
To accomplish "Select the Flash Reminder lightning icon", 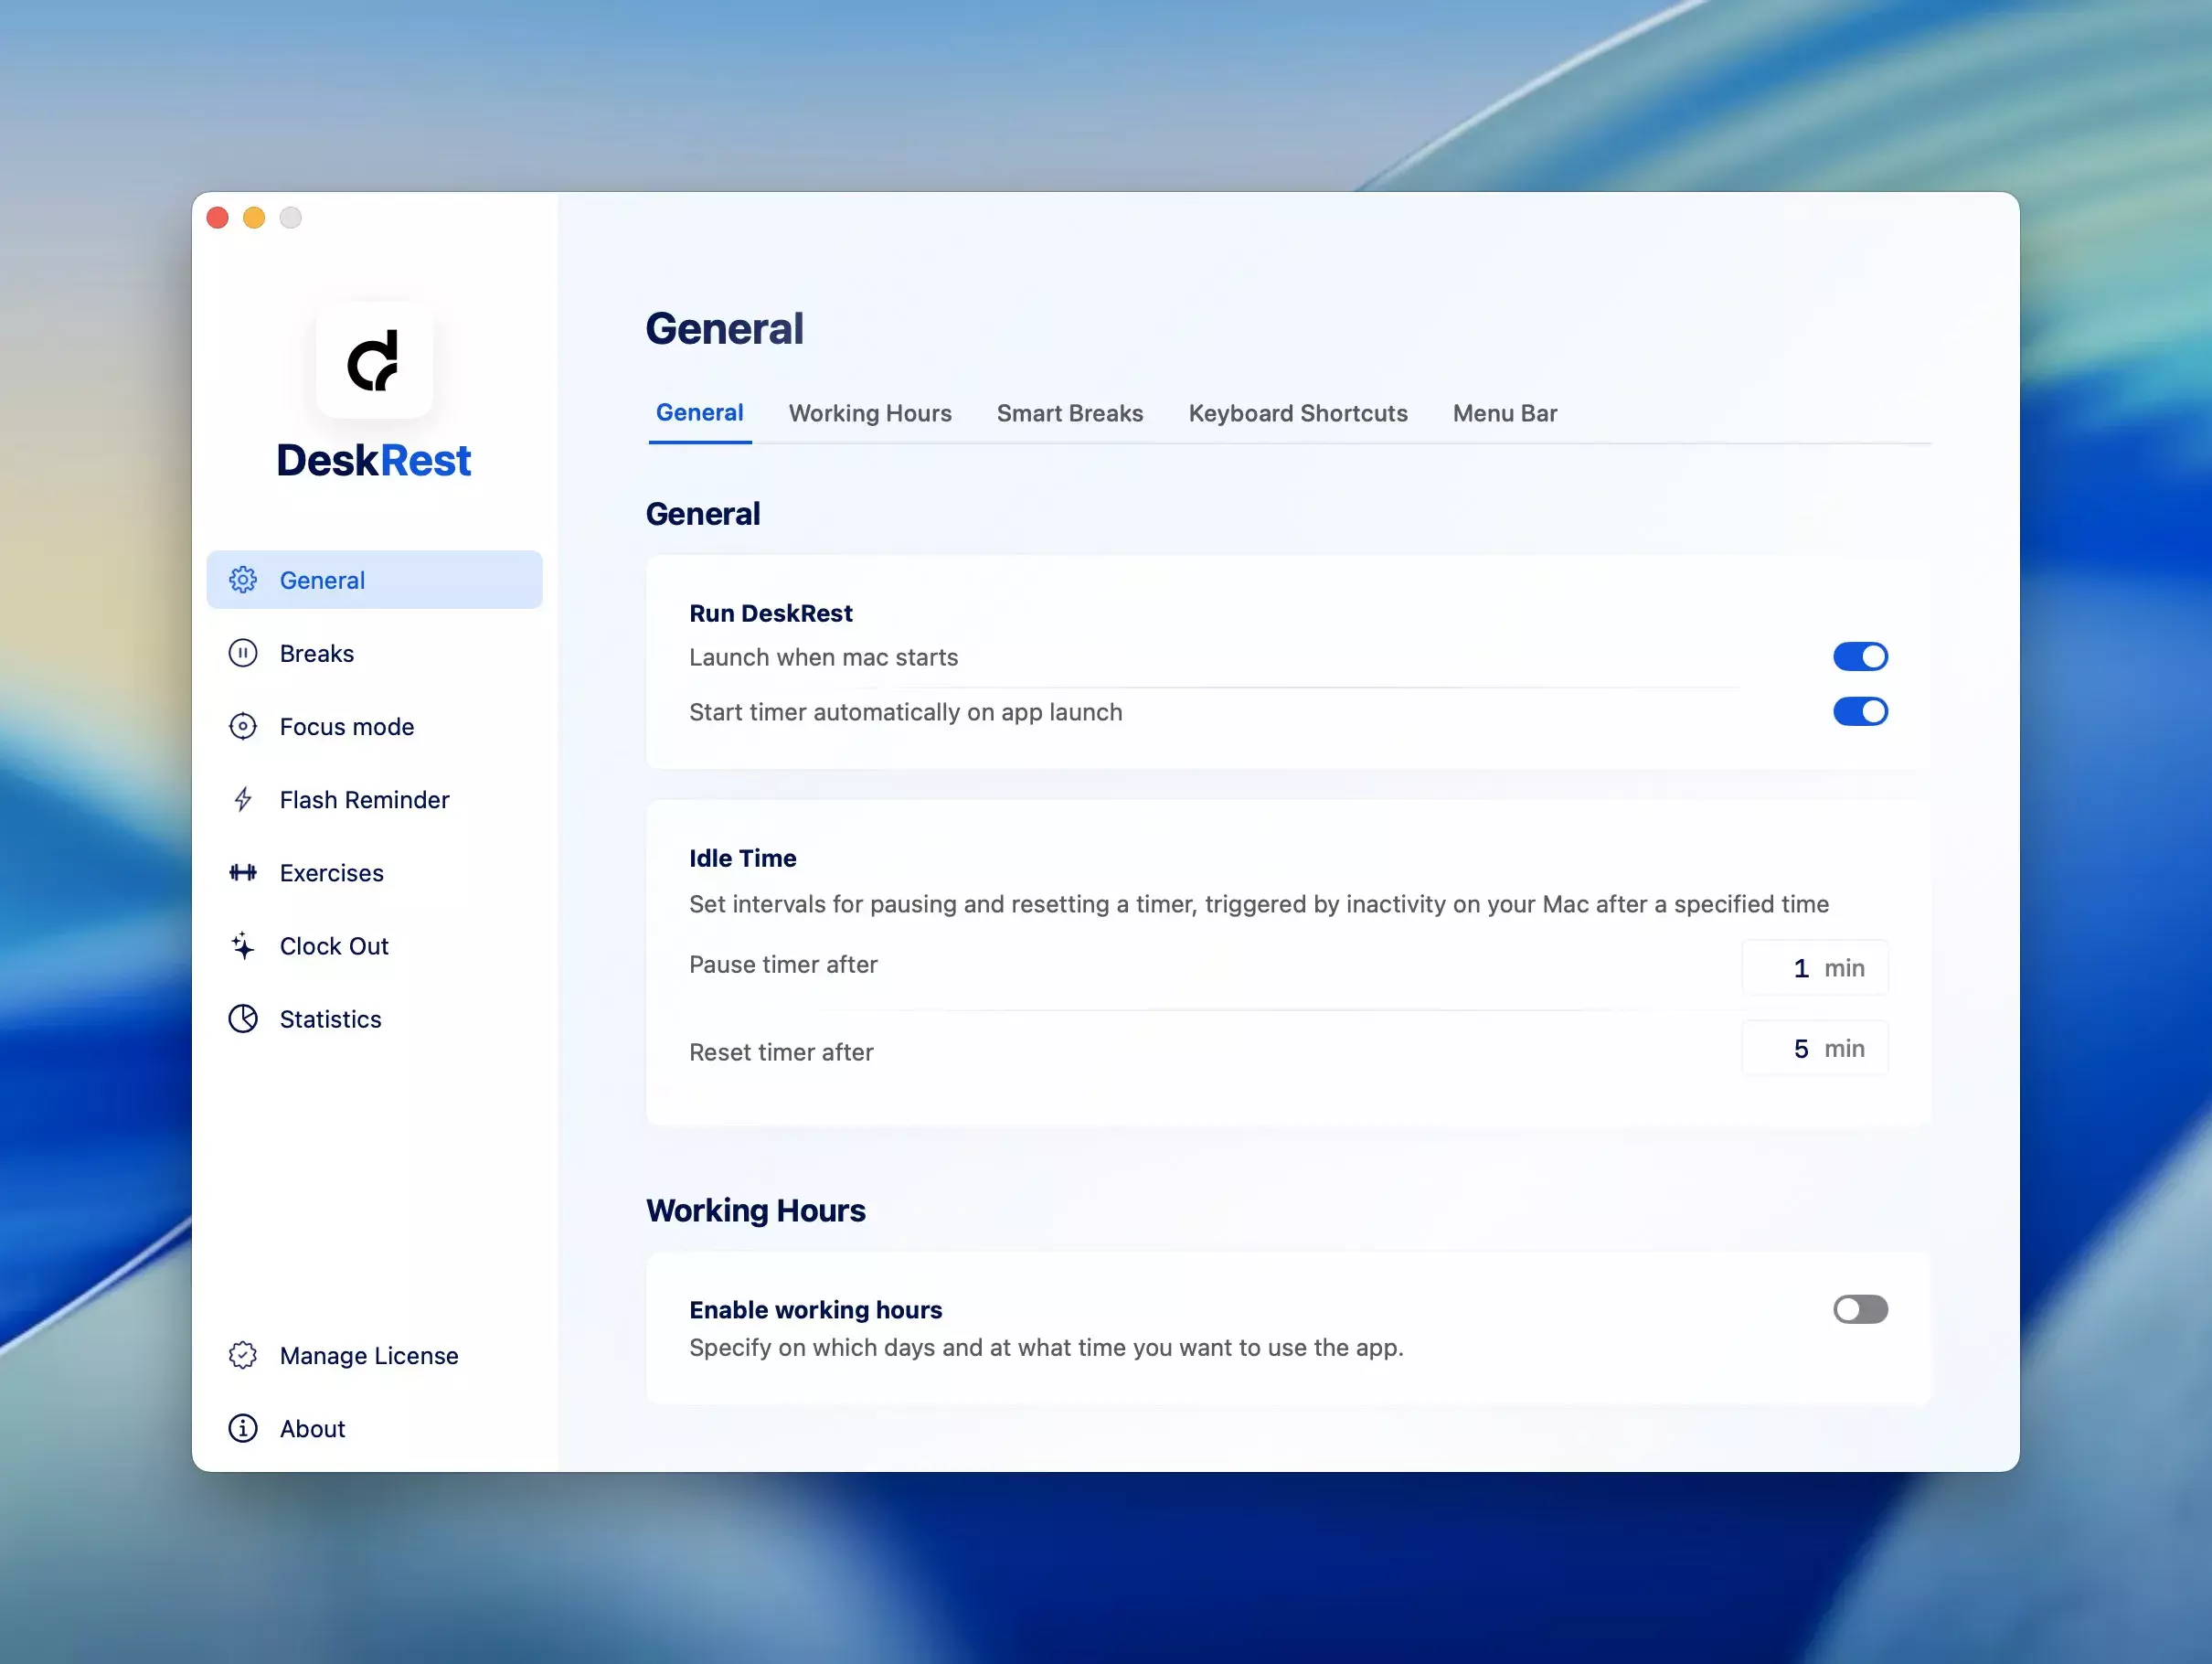I will click(243, 800).
